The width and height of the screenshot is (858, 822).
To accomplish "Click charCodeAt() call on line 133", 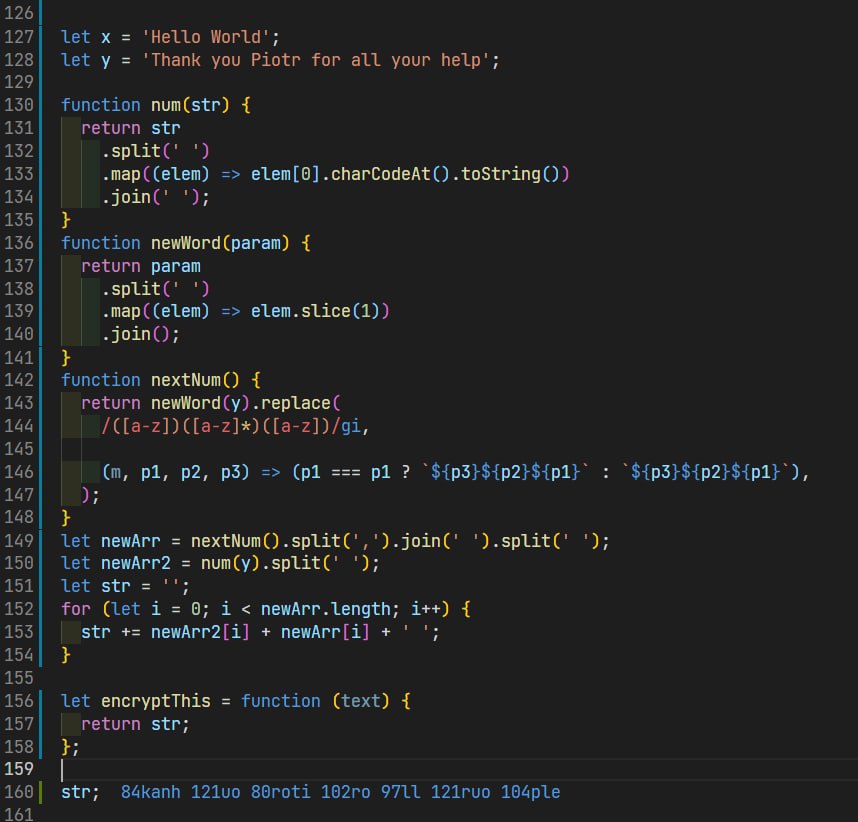I will coord(391,174).
